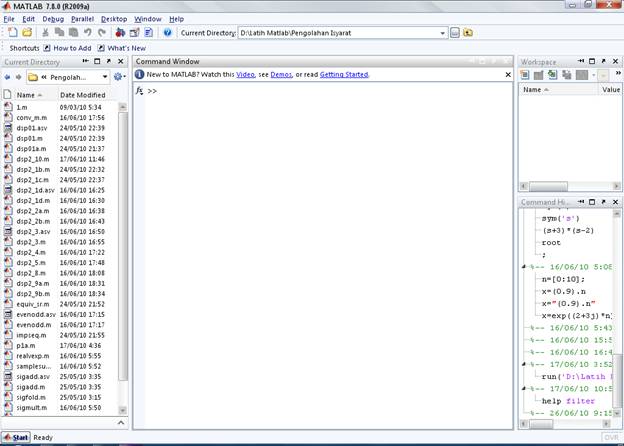Click the Getting Started link

344,74
